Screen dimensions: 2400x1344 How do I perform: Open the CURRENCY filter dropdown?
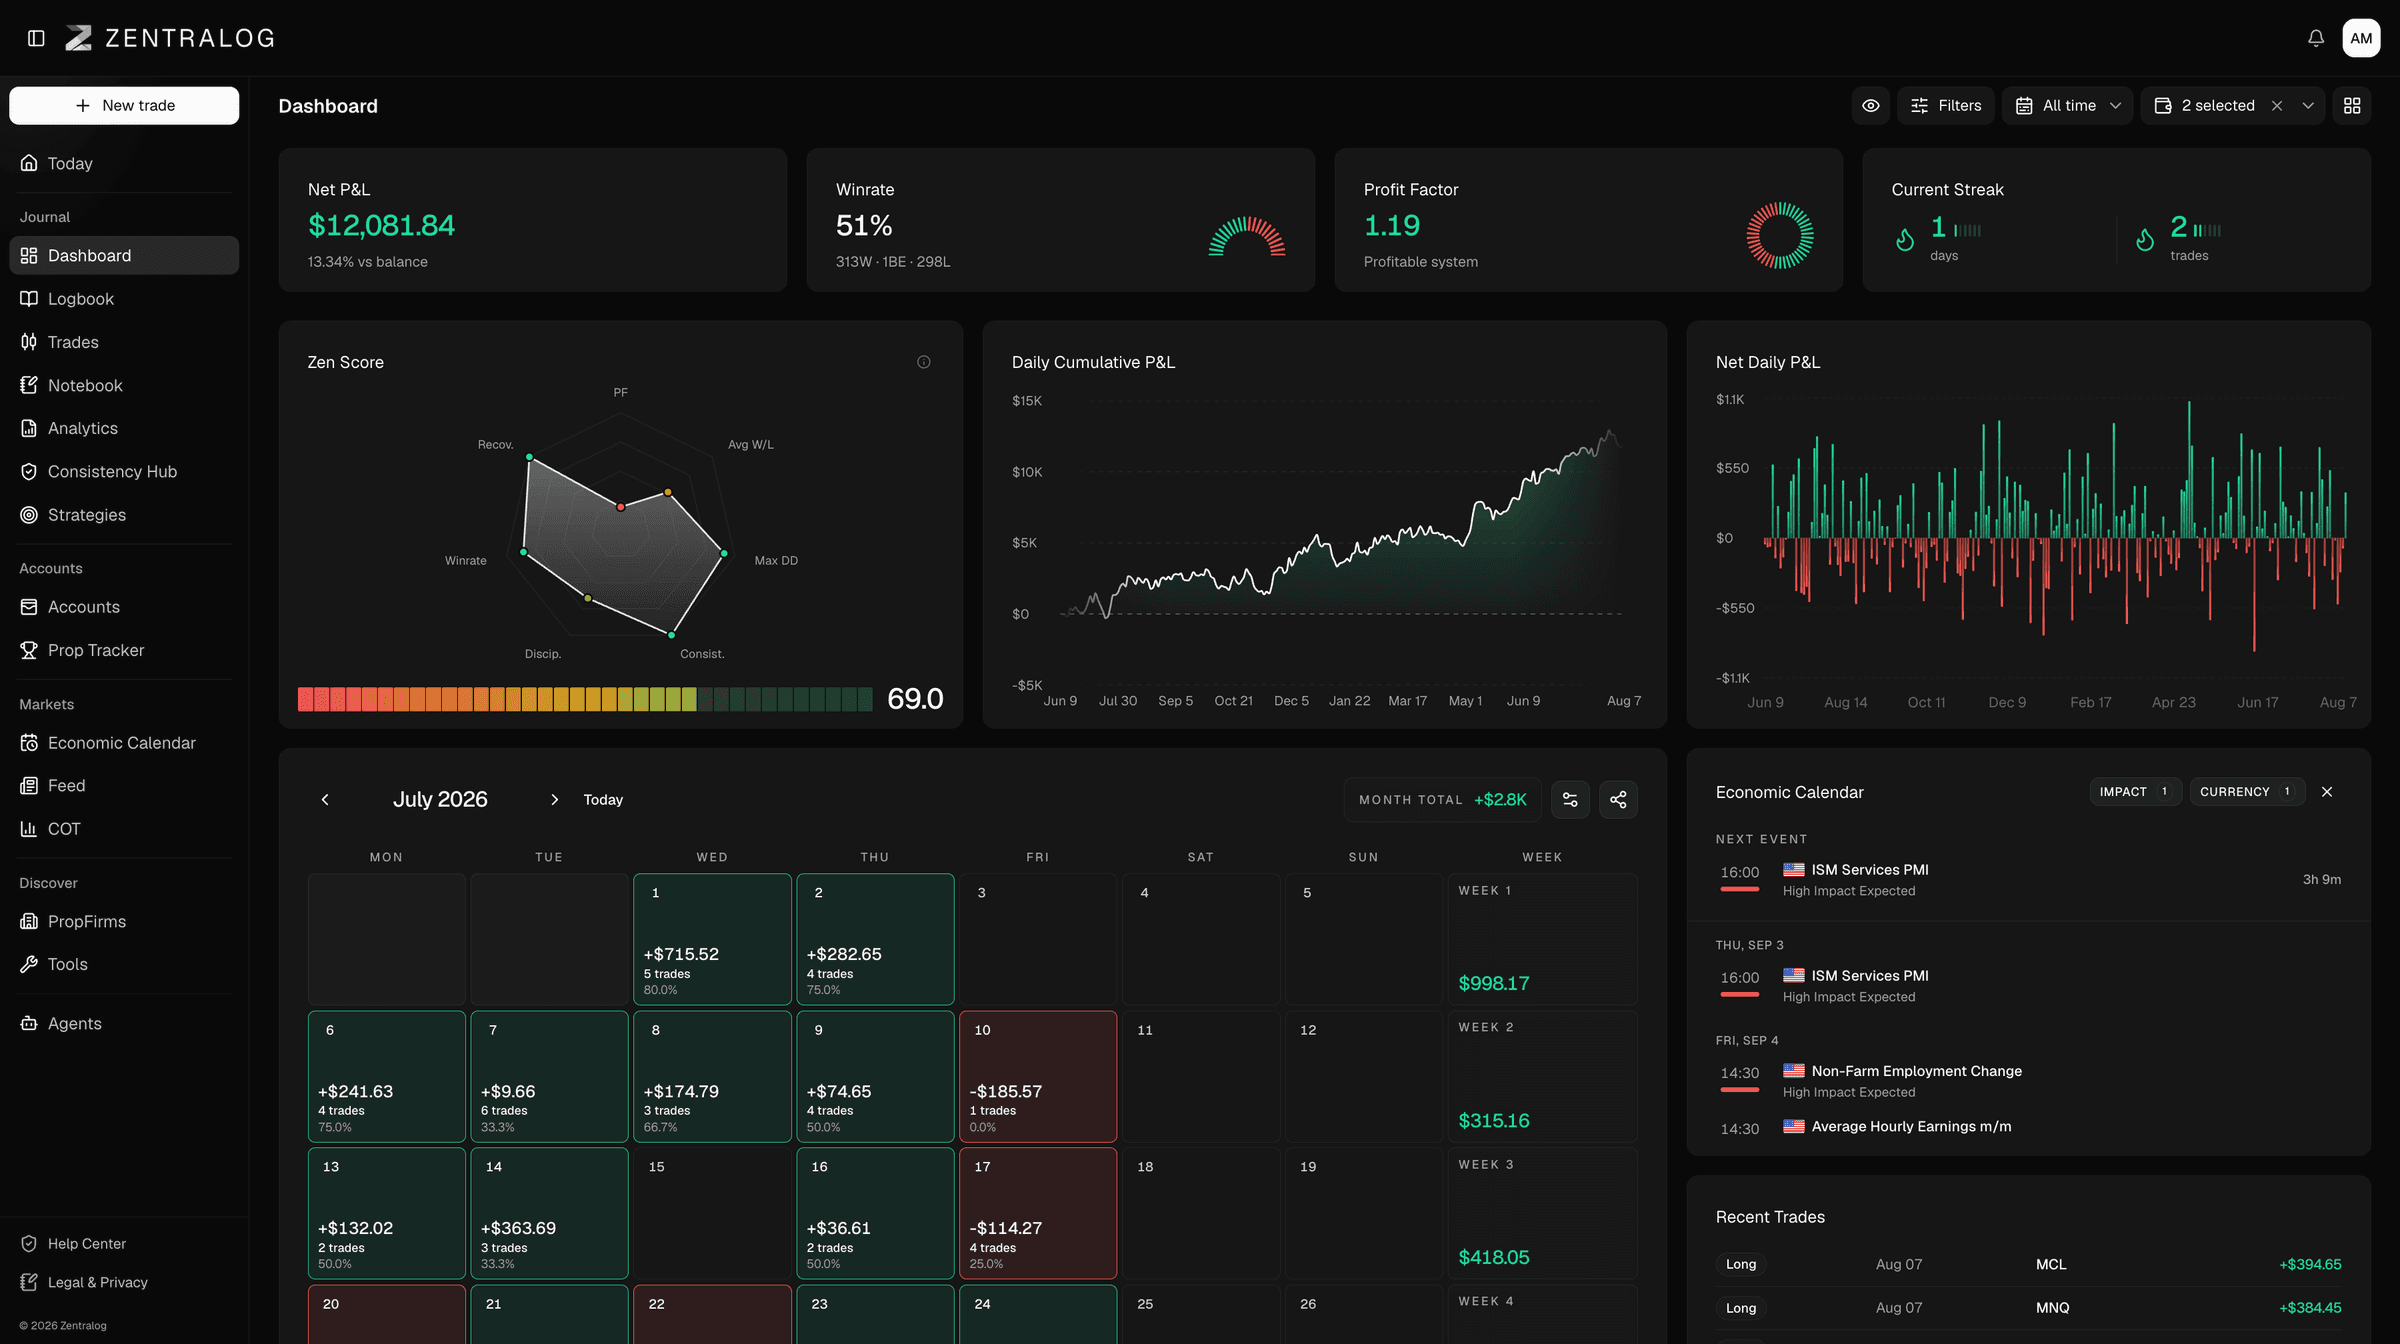pyautogui.click(x=2247, y=791)
